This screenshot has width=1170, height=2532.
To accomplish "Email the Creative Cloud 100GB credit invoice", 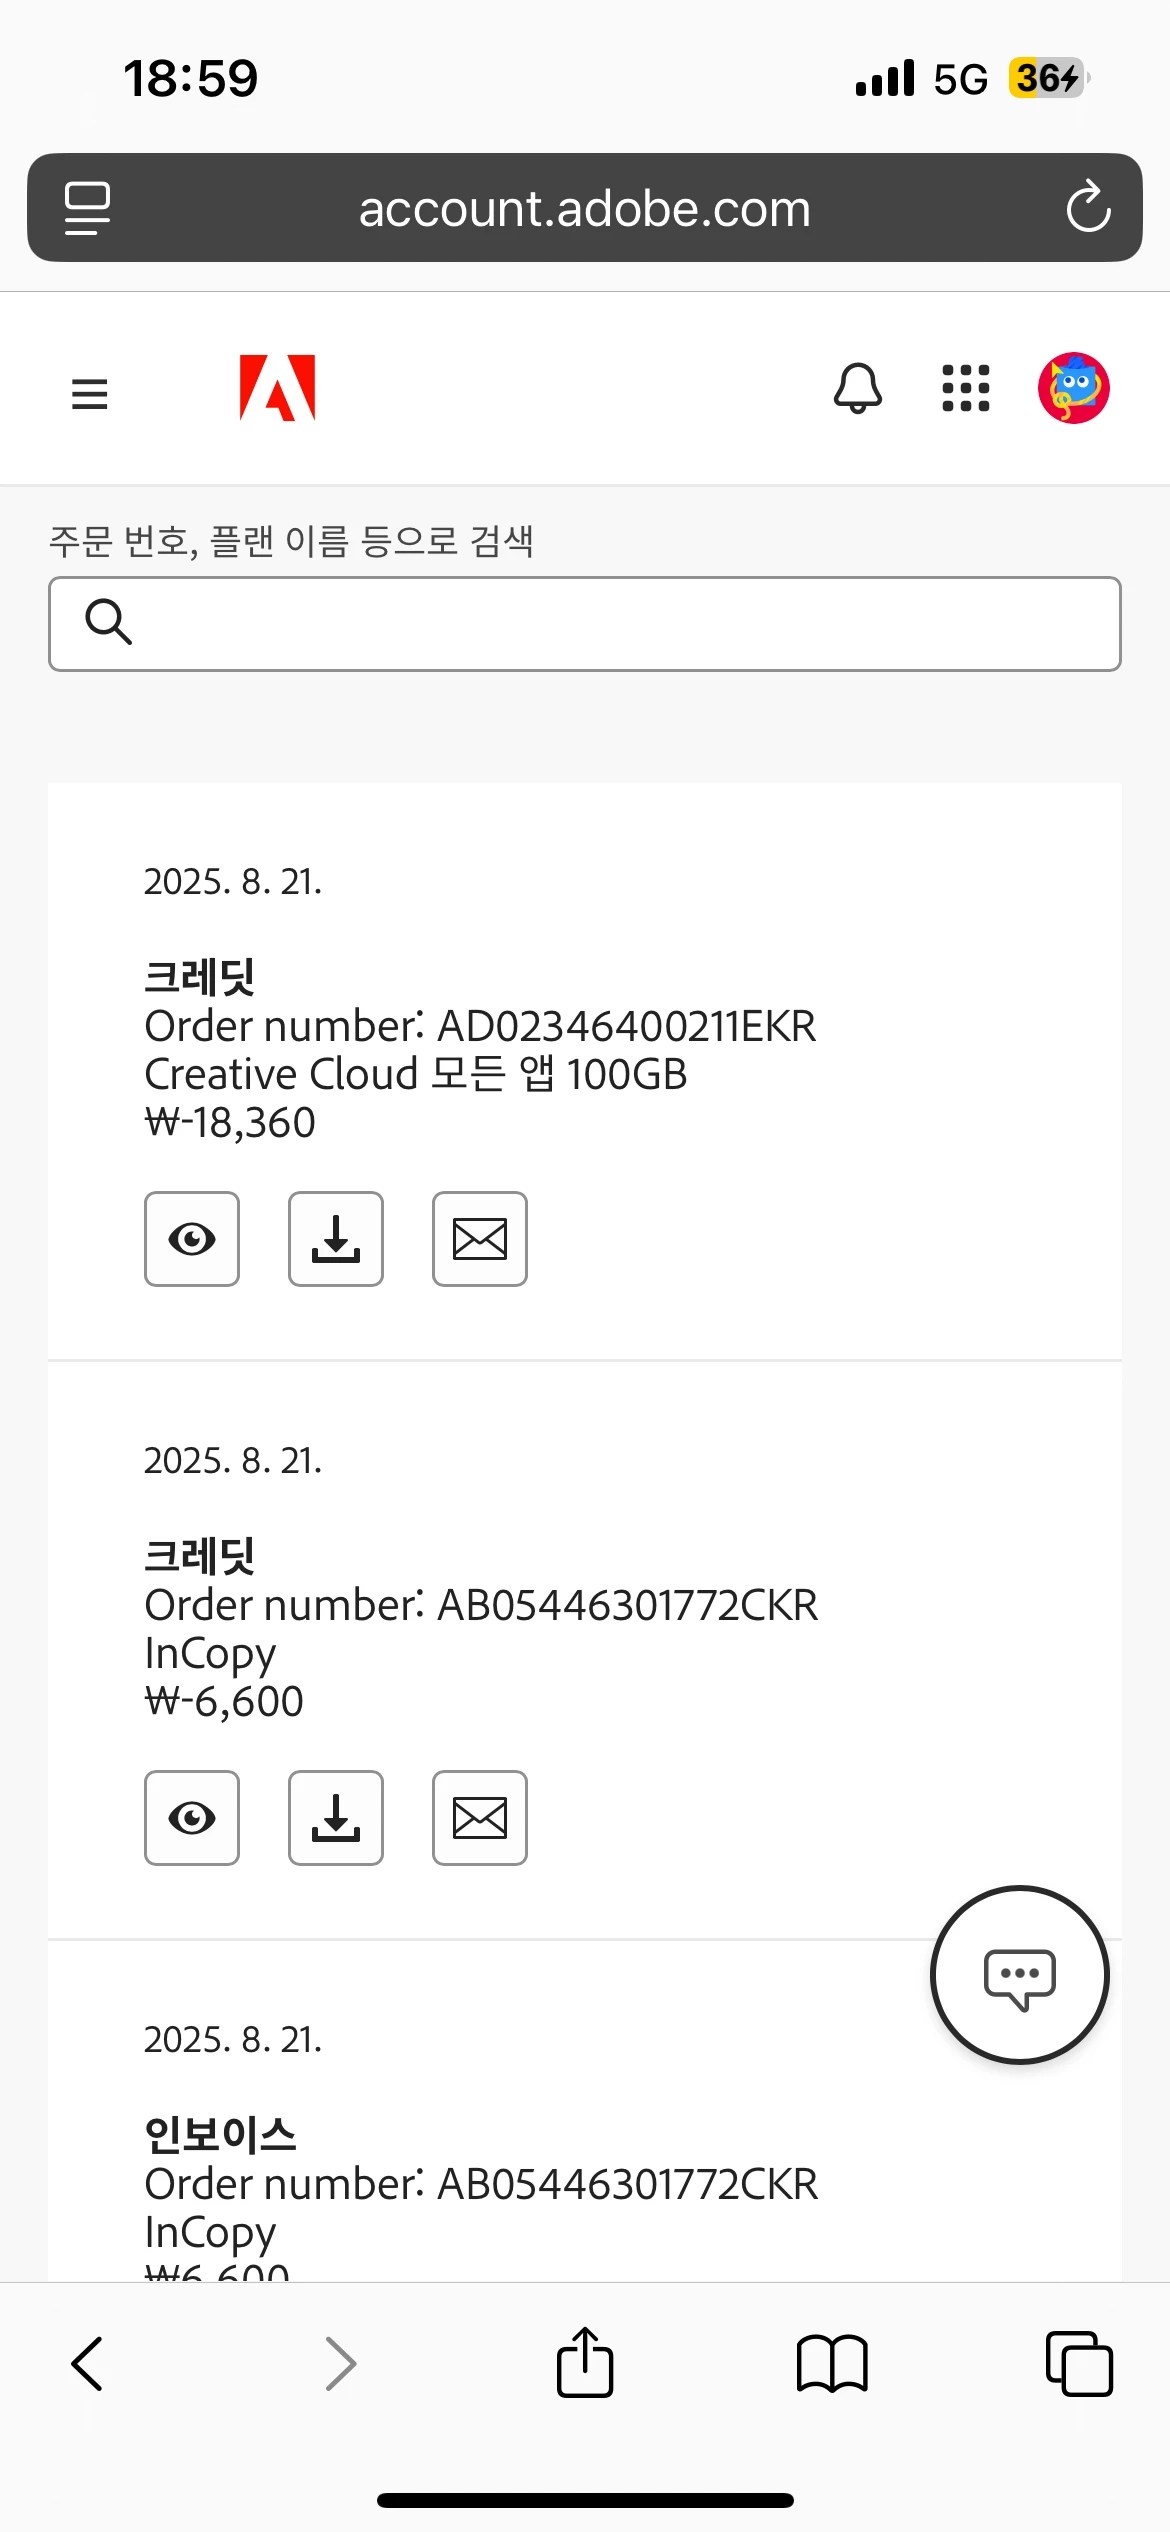I will [480, 1239].
